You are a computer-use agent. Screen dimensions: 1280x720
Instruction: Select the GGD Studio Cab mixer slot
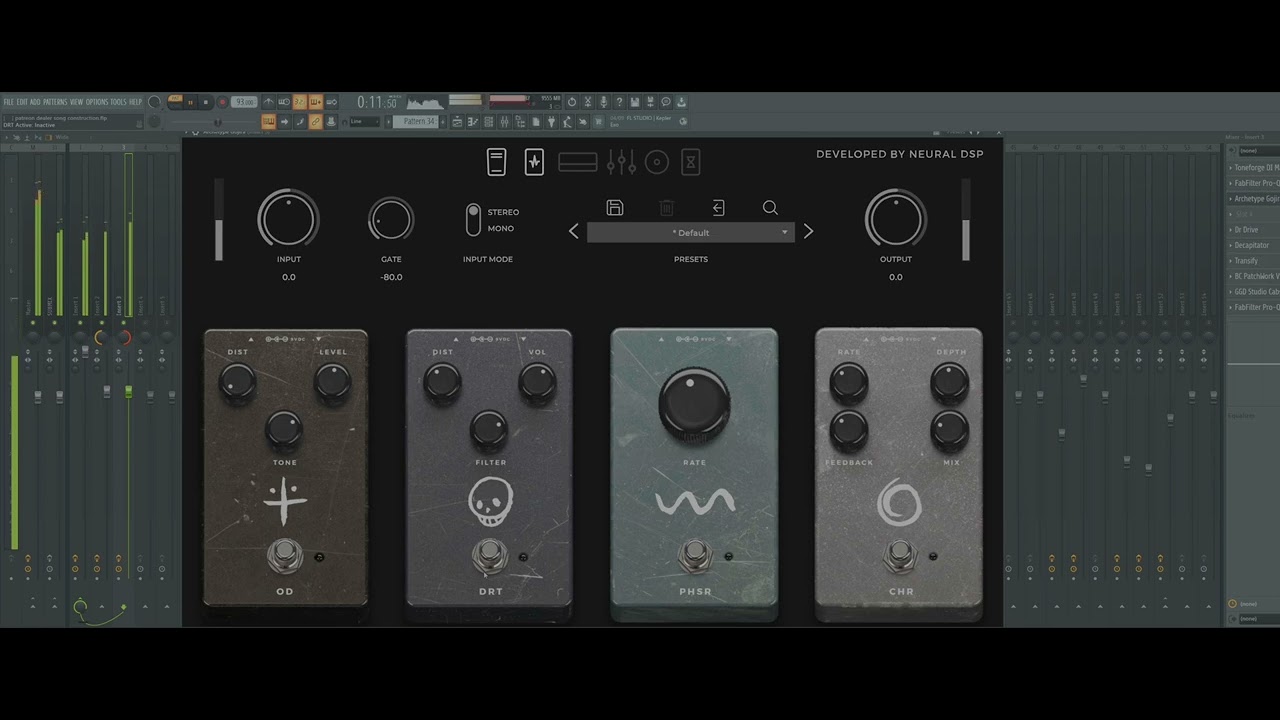coord(1253,292)
